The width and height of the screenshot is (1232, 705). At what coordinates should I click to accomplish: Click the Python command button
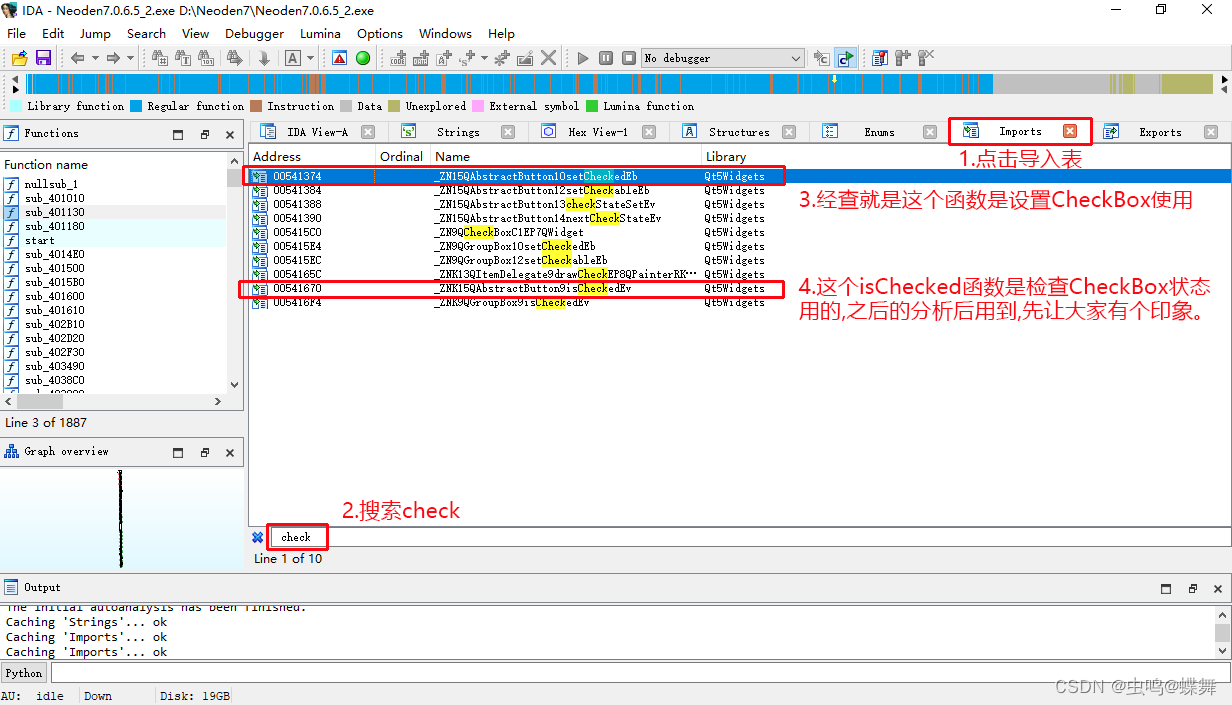(x=25, y=673)
